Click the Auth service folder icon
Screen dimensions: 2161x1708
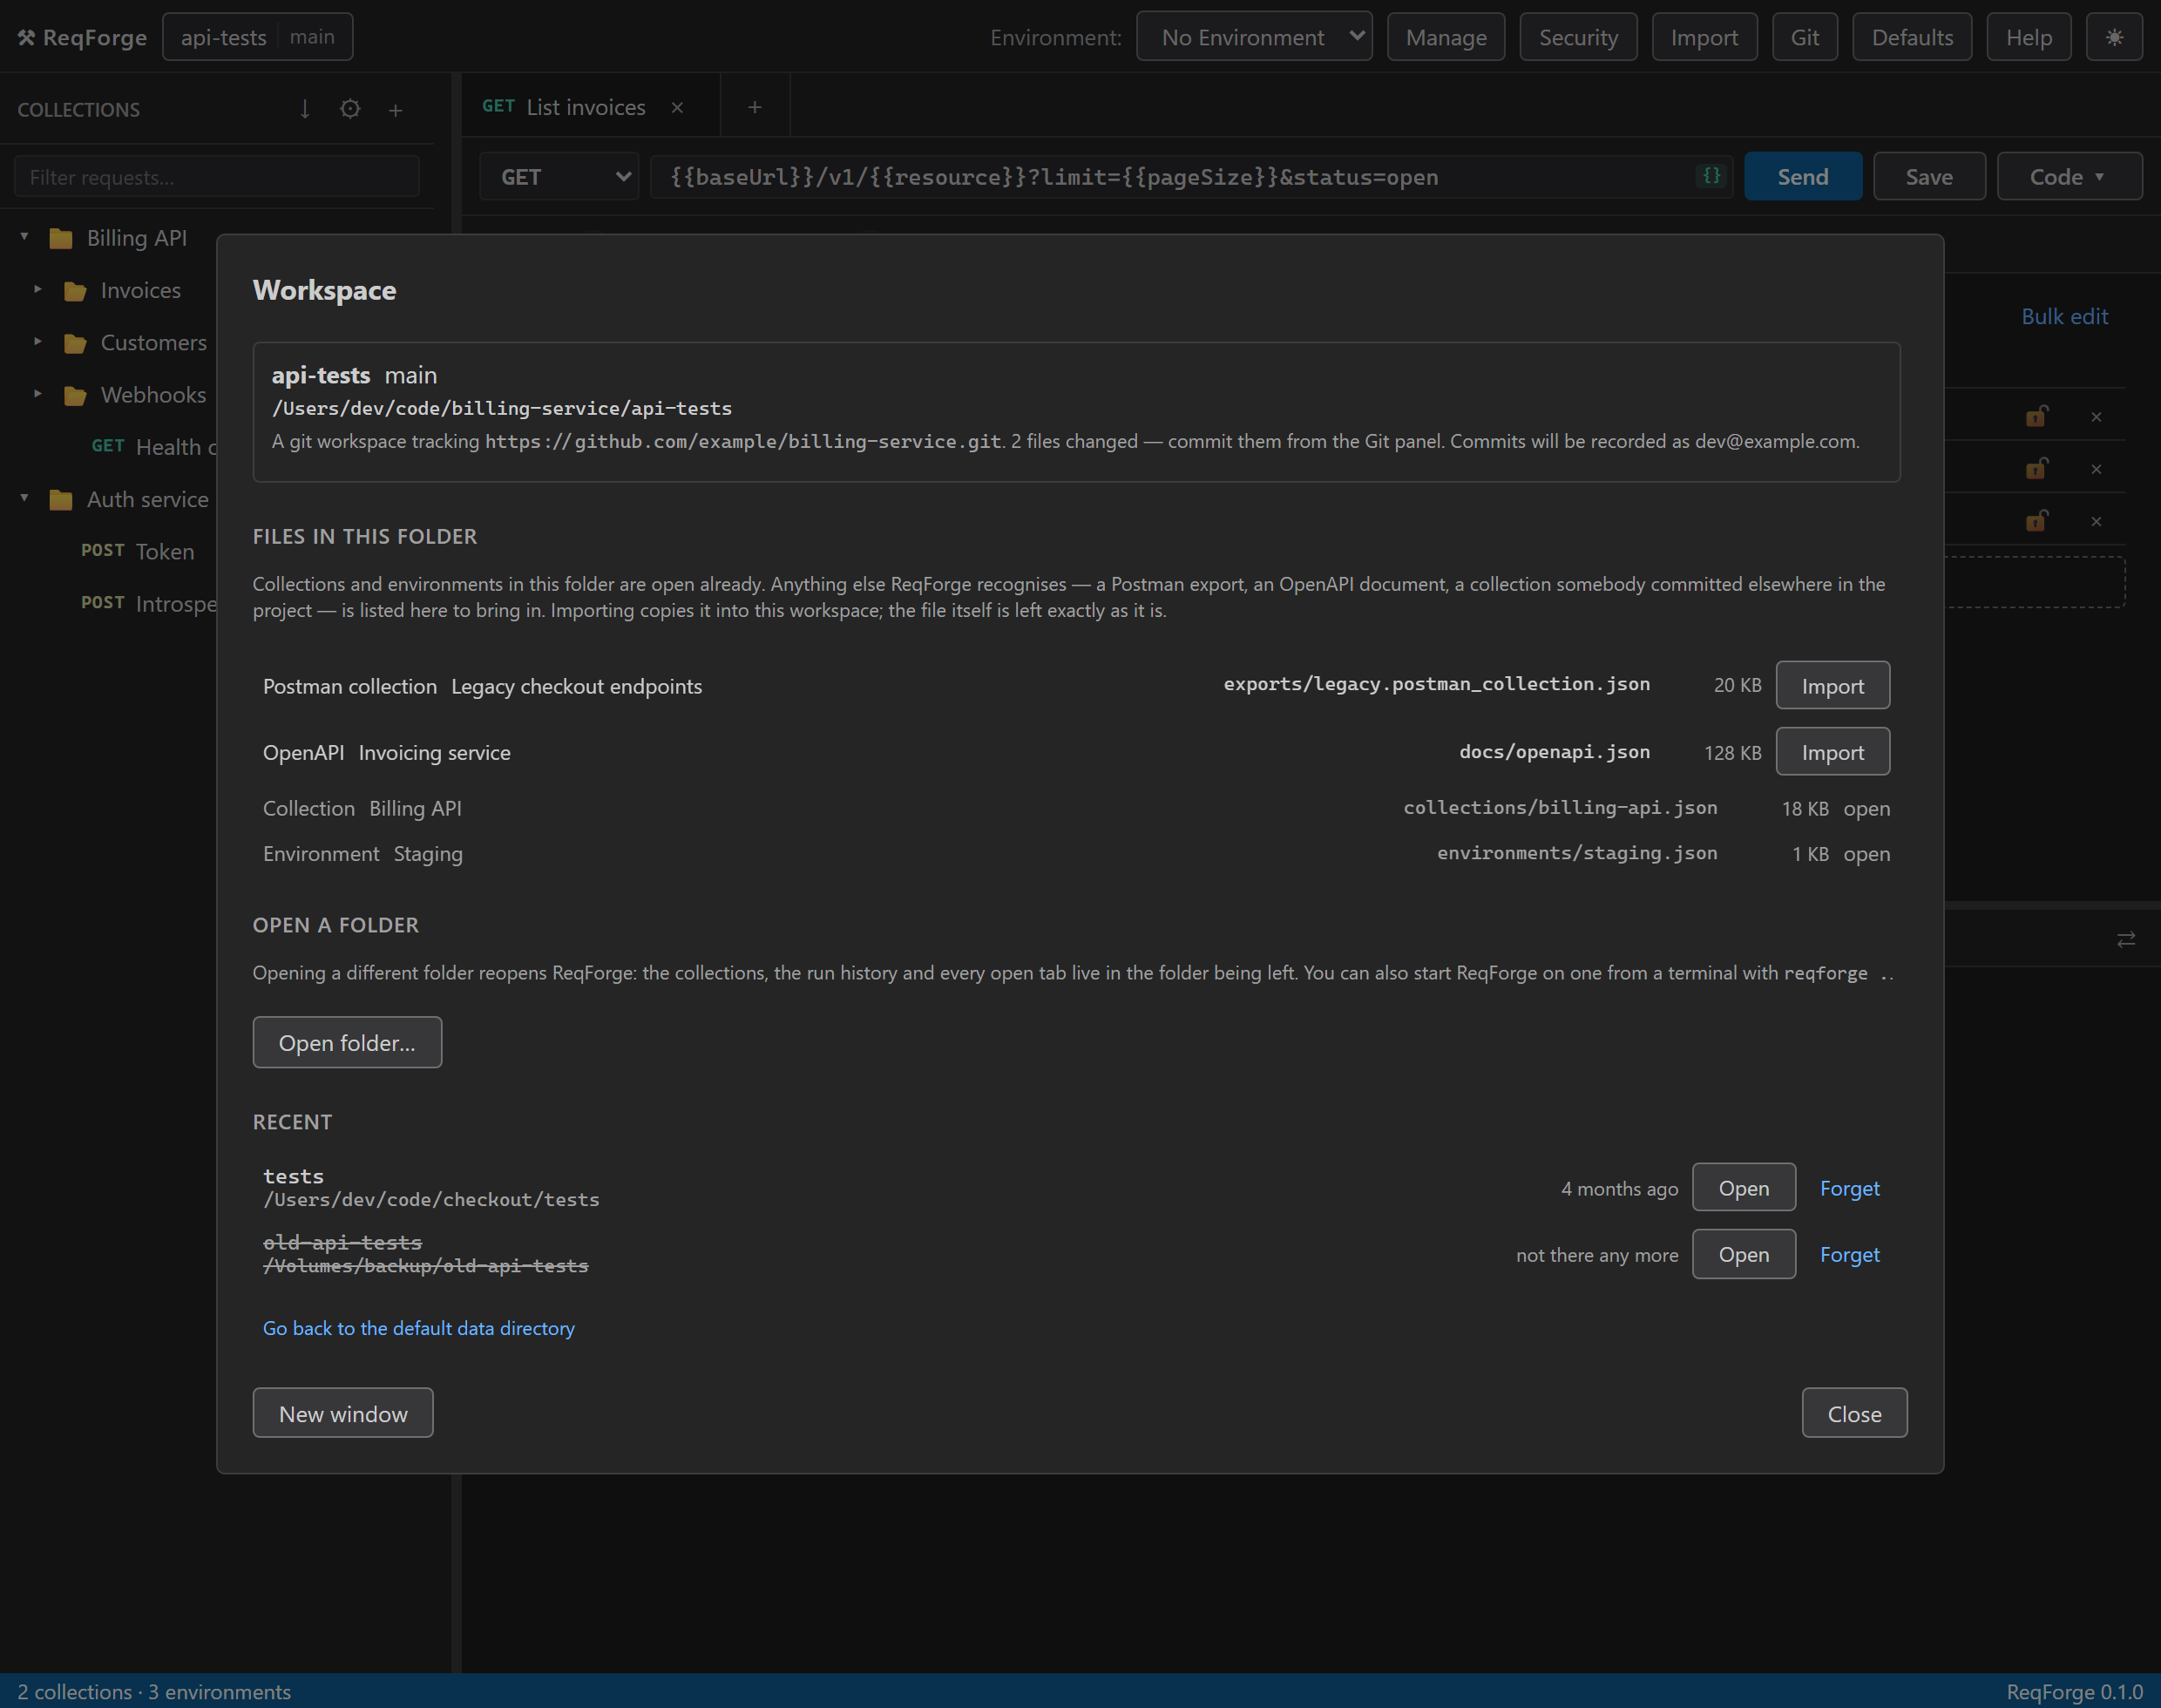point(61,499)
